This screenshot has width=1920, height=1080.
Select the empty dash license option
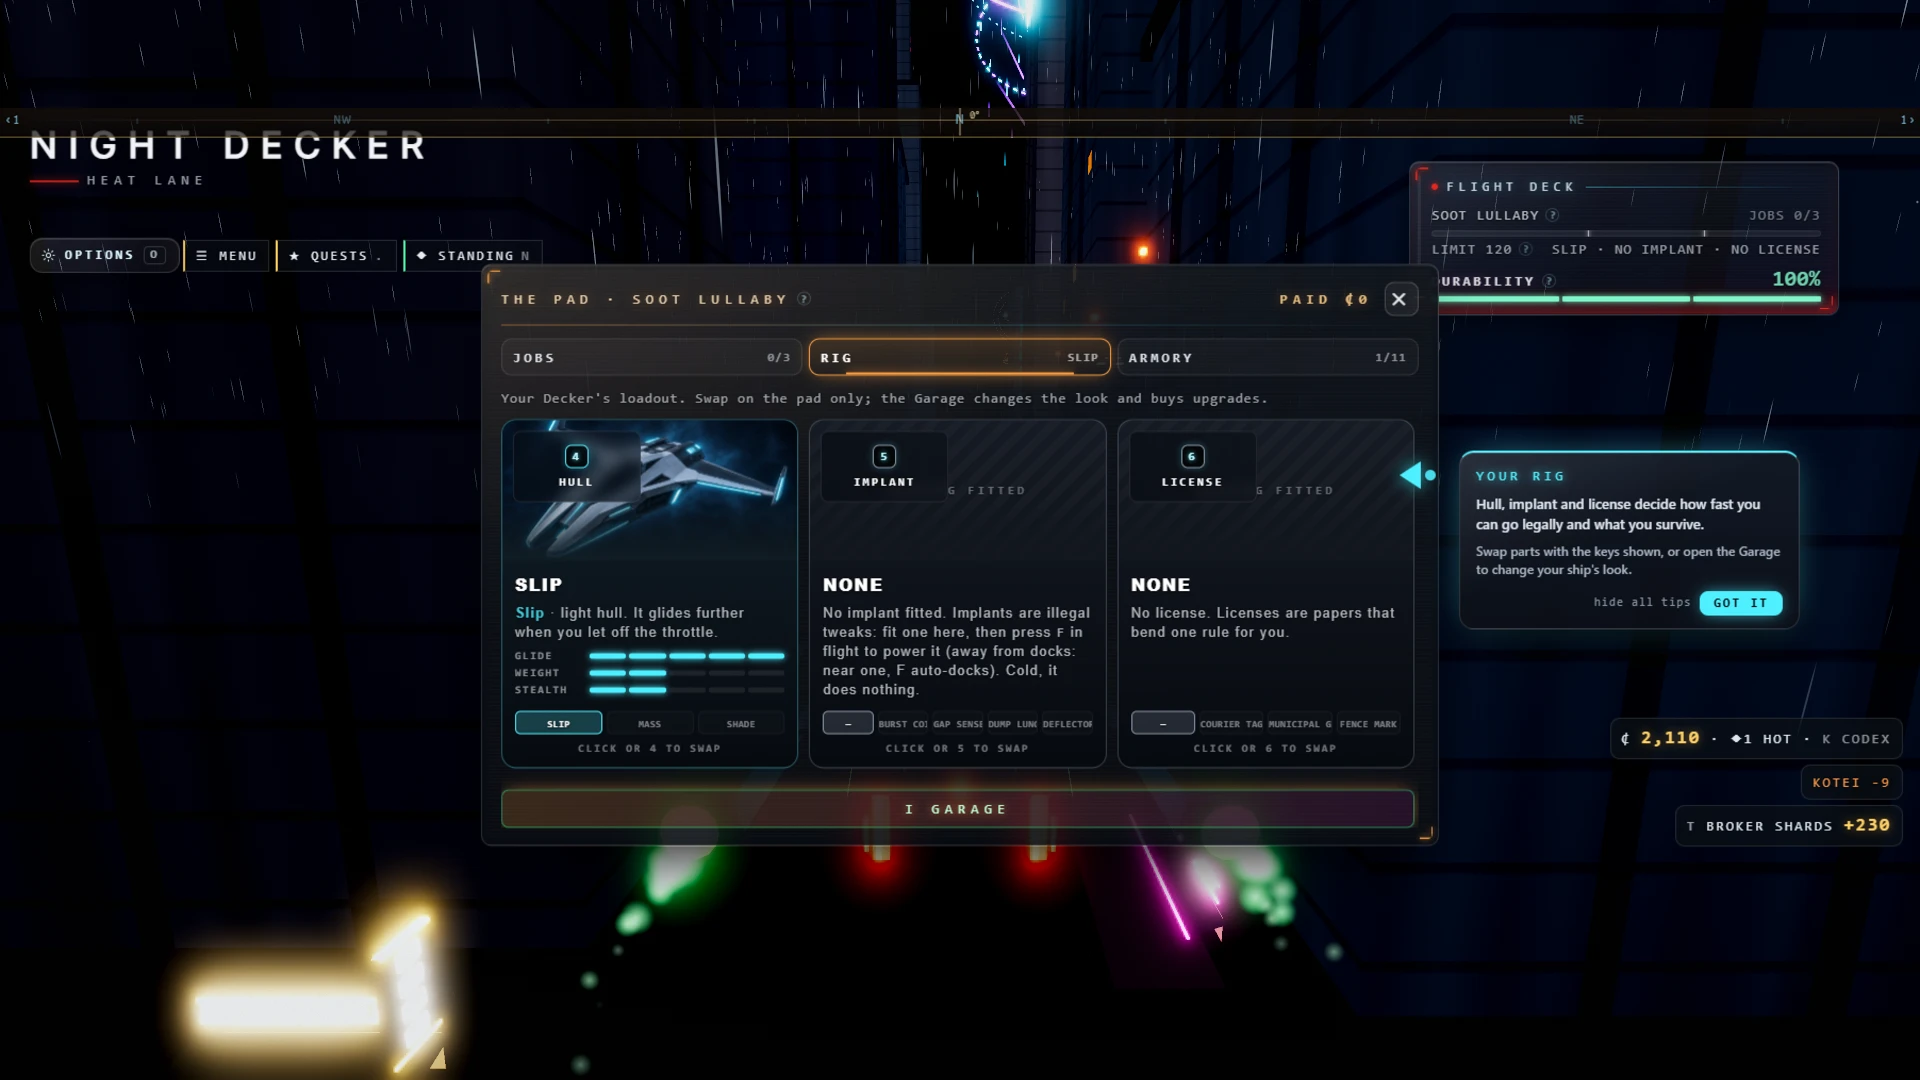click(1163, 723)
